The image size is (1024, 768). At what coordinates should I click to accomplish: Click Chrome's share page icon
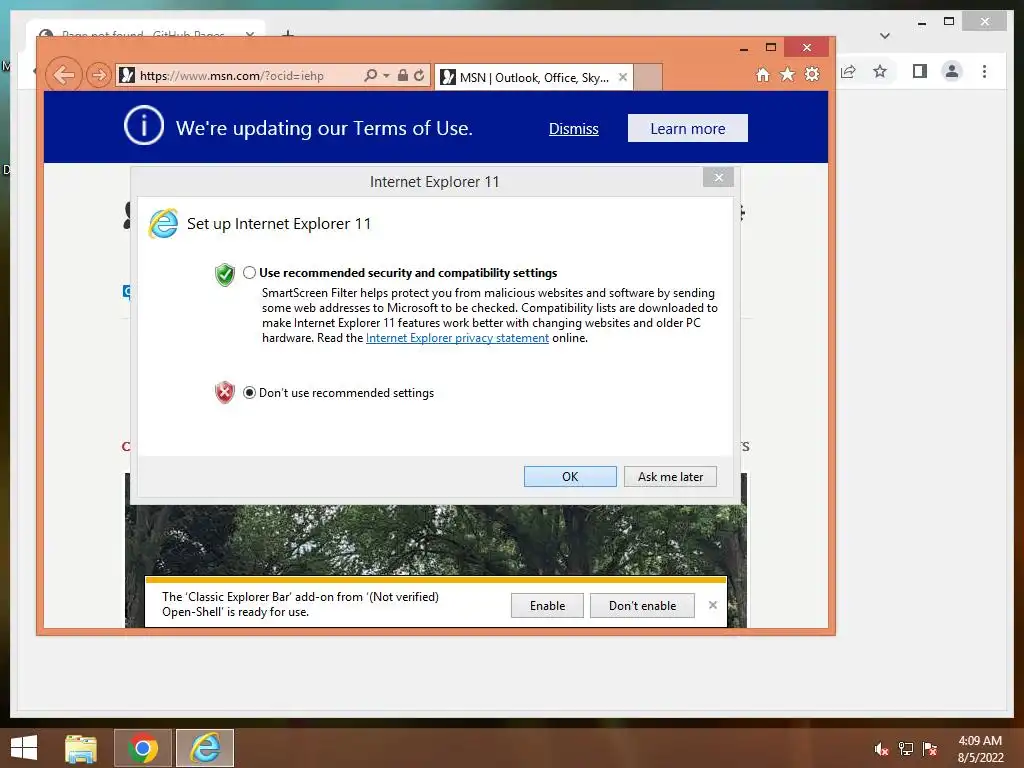click(848, 71)
